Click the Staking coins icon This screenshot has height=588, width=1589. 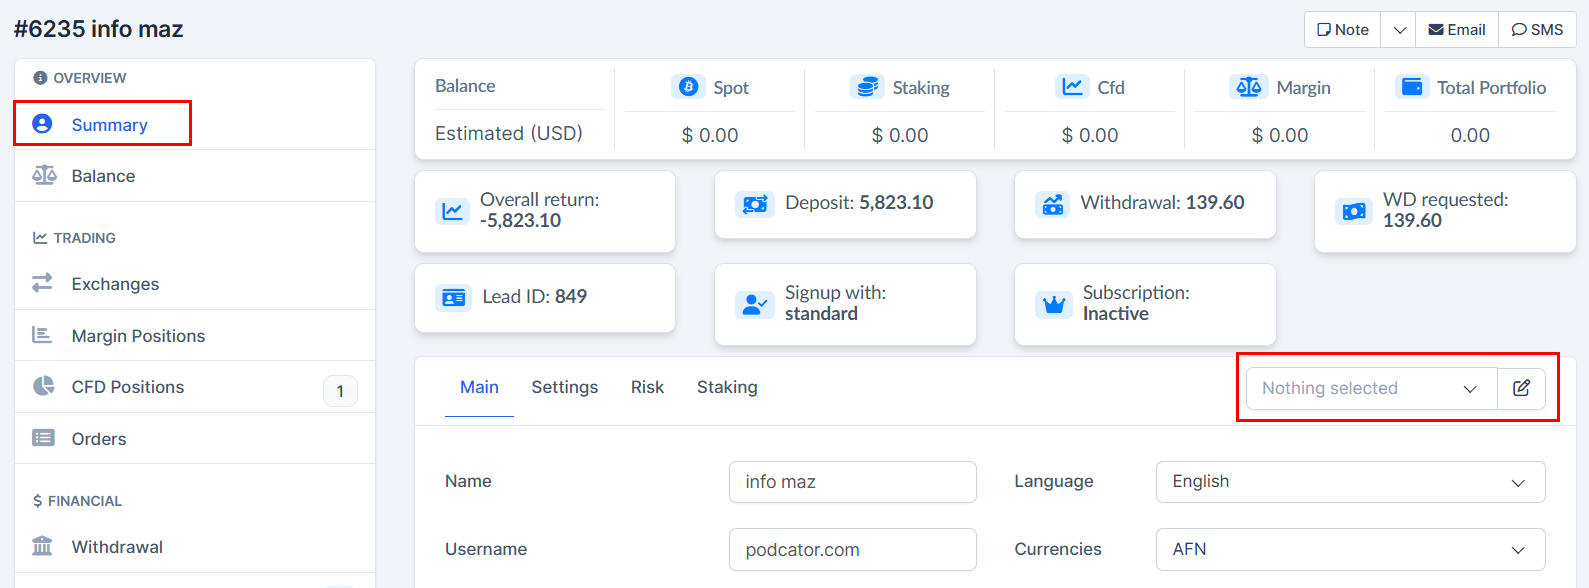[867, 87]
